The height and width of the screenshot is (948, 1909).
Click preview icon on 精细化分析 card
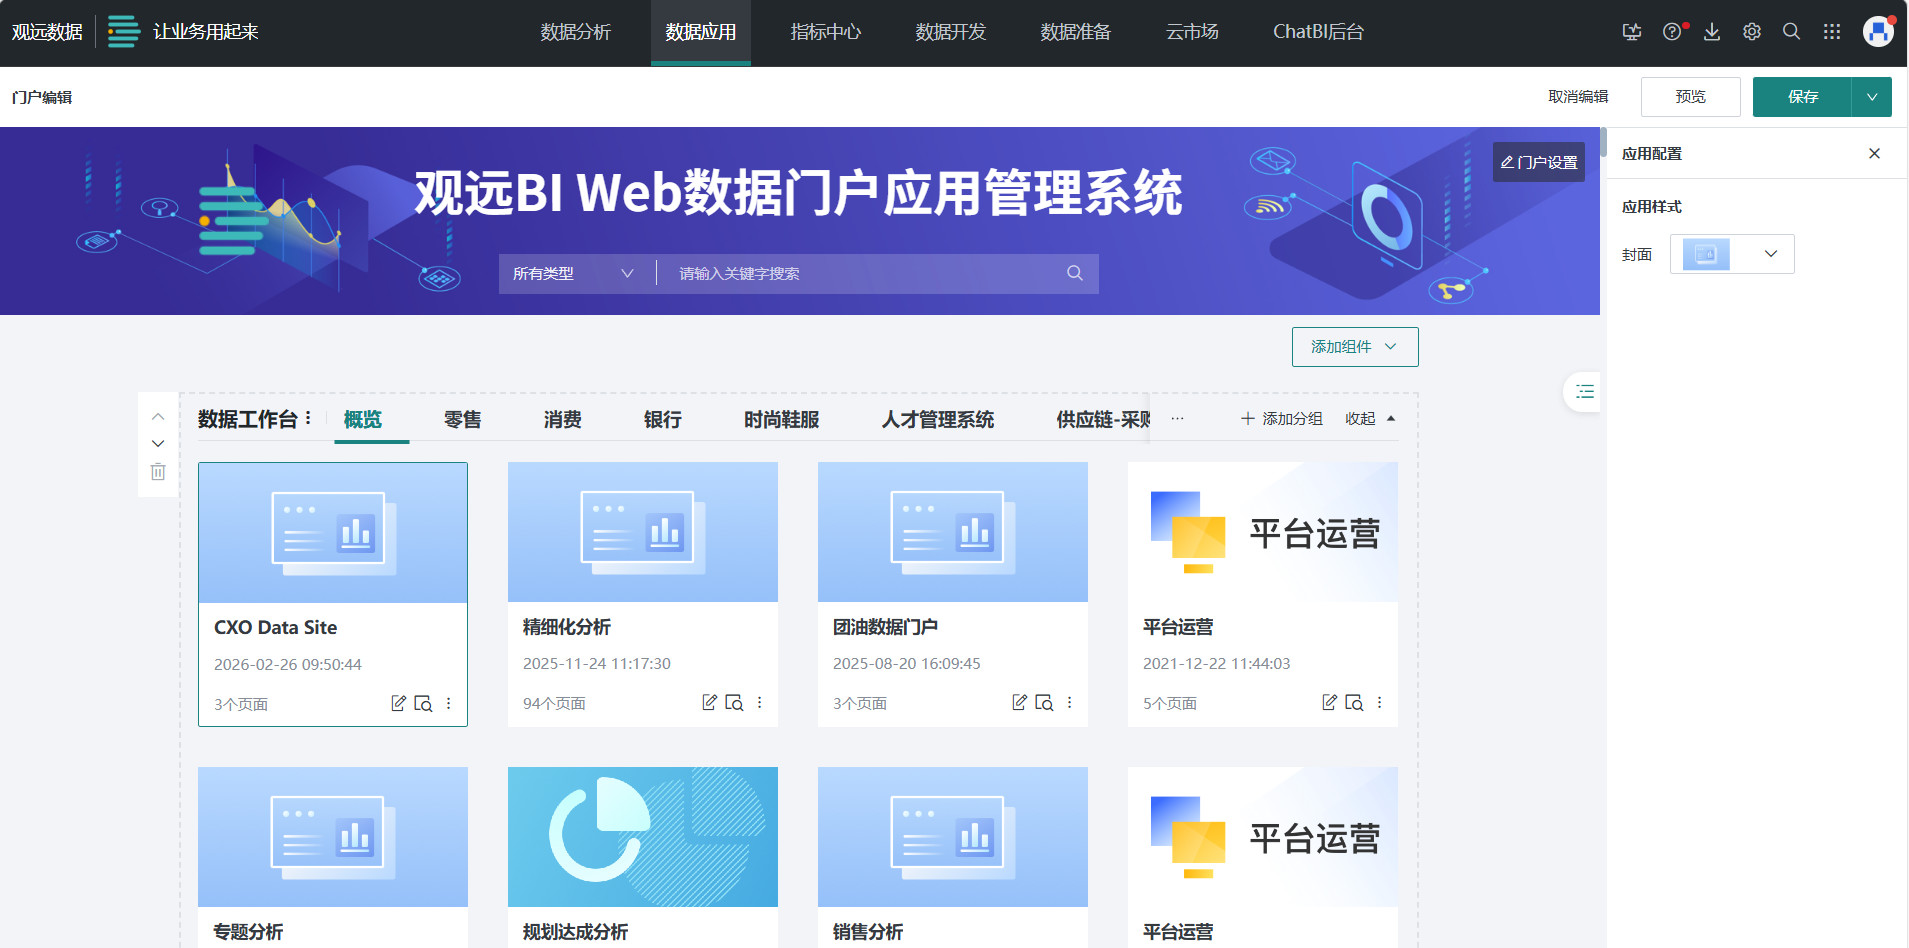pyautogui.click(x=734, y=703)
